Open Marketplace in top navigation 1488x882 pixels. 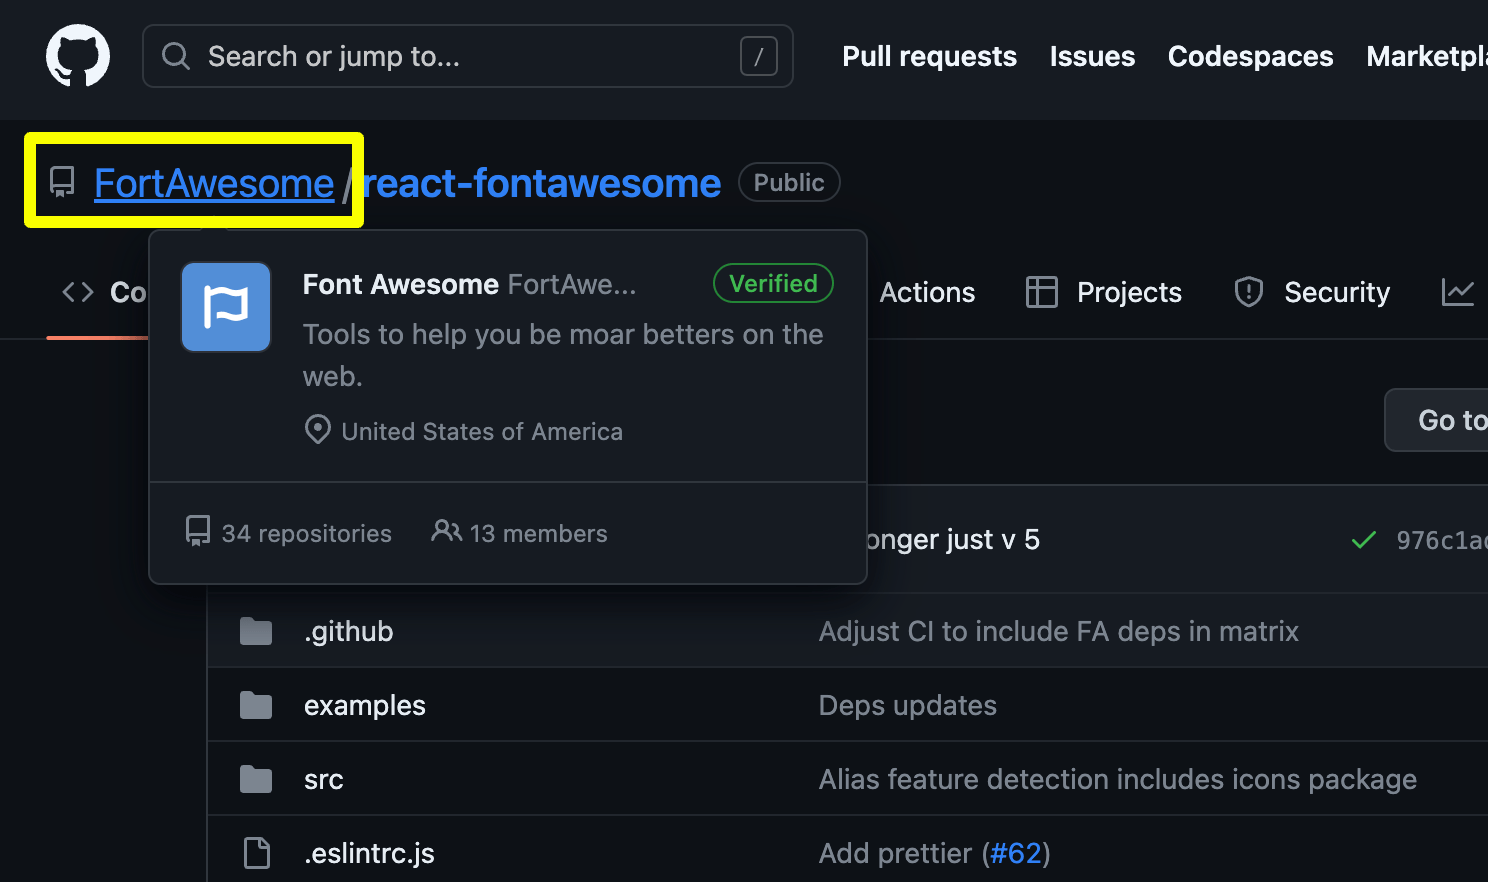[x=1427, y=56]
